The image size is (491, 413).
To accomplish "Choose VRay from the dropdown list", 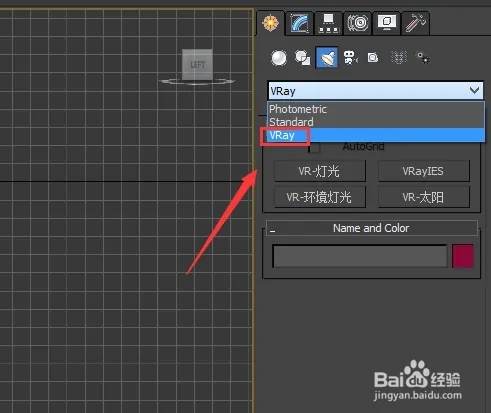I will point(376,135).
